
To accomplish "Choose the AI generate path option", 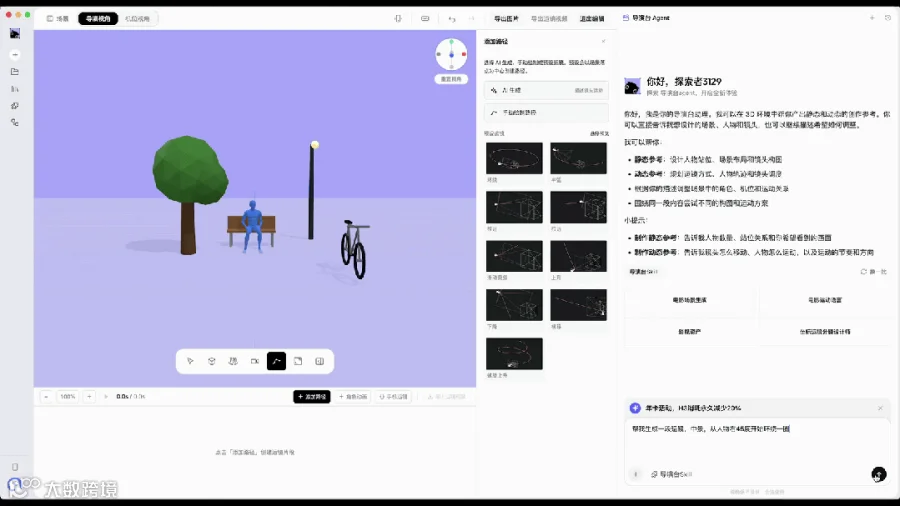I will pyautogui.click(x=546, y=90).
